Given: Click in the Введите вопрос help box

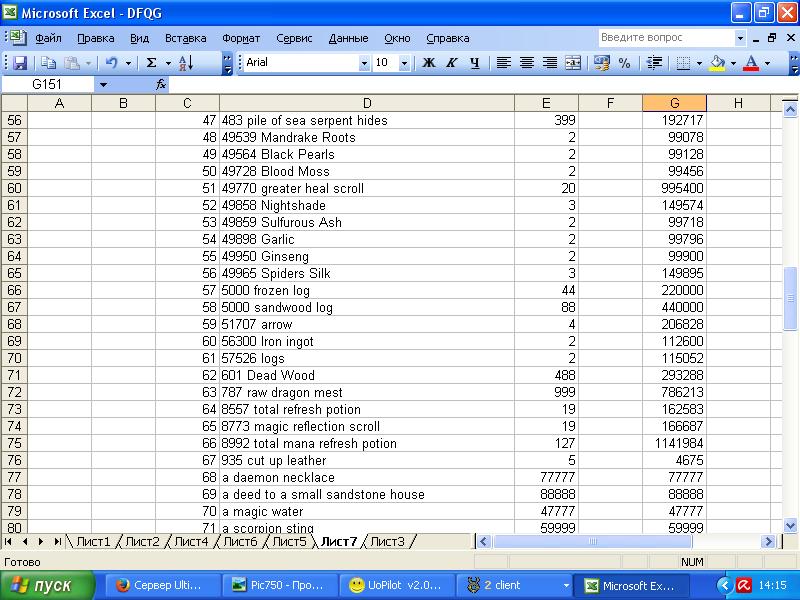Looking at the screenshot, I should click(x=666, y=38).
